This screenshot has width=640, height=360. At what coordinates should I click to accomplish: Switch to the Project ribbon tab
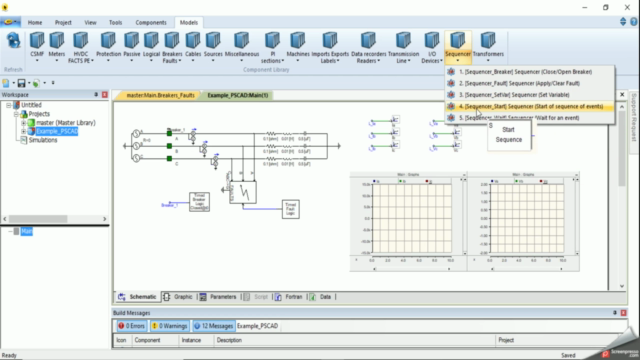(63, 22)
